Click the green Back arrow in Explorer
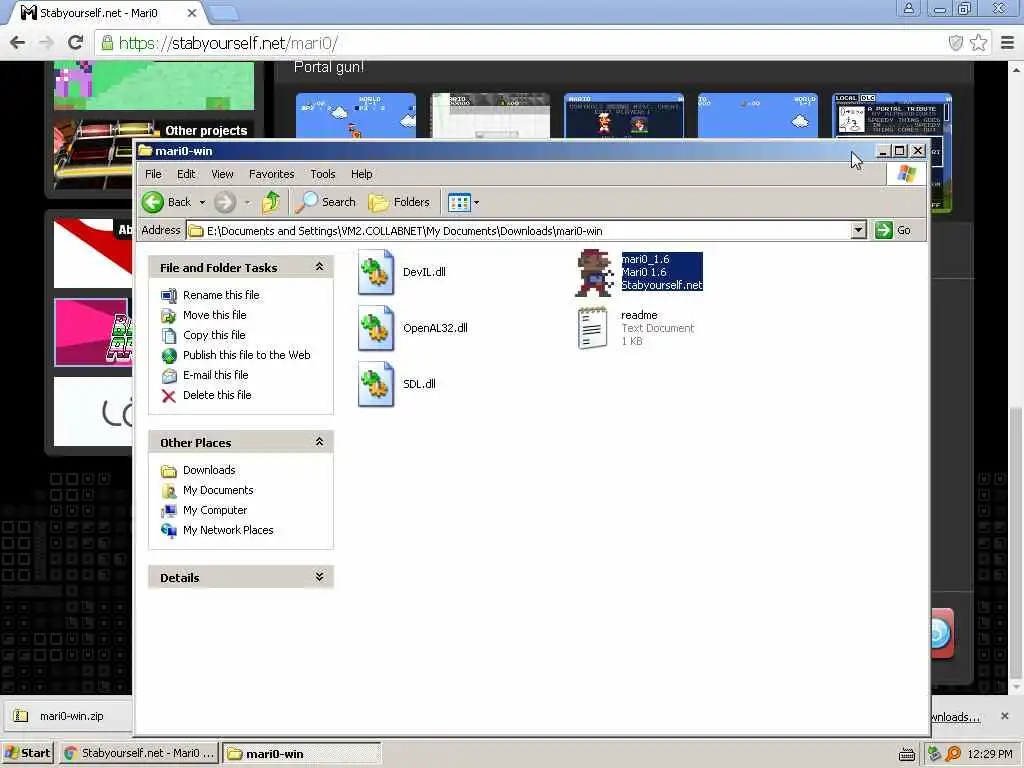This screenshot has height=768, width=1024. tap(153, 202)
